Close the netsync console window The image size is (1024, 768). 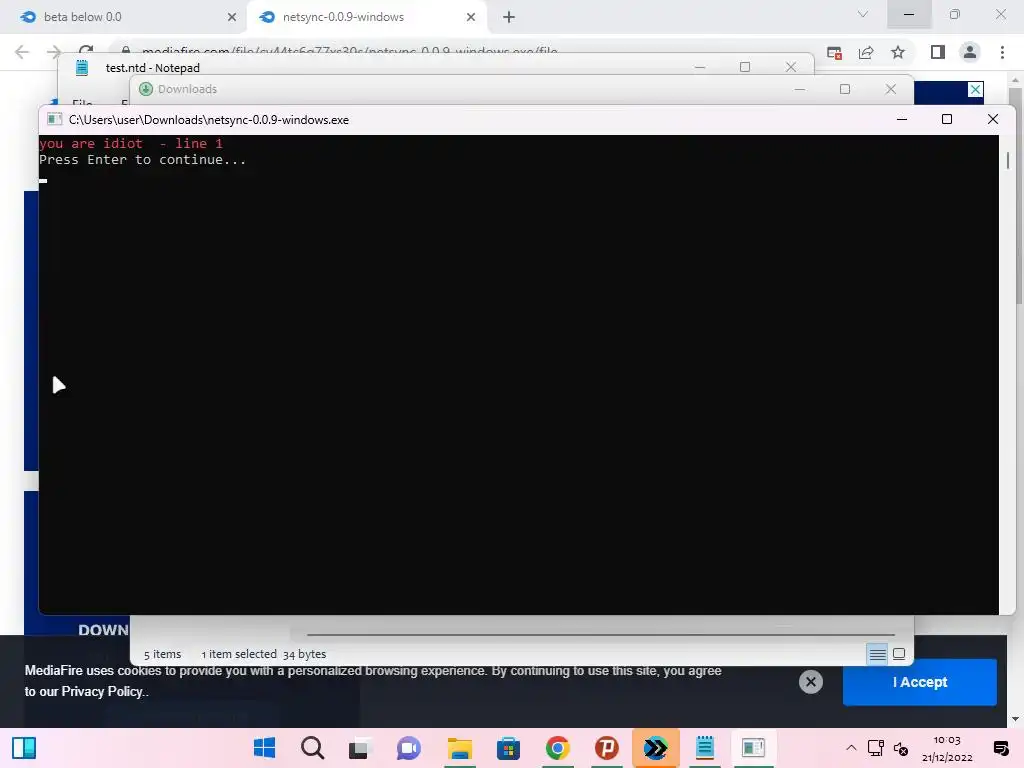pos(993,120)
